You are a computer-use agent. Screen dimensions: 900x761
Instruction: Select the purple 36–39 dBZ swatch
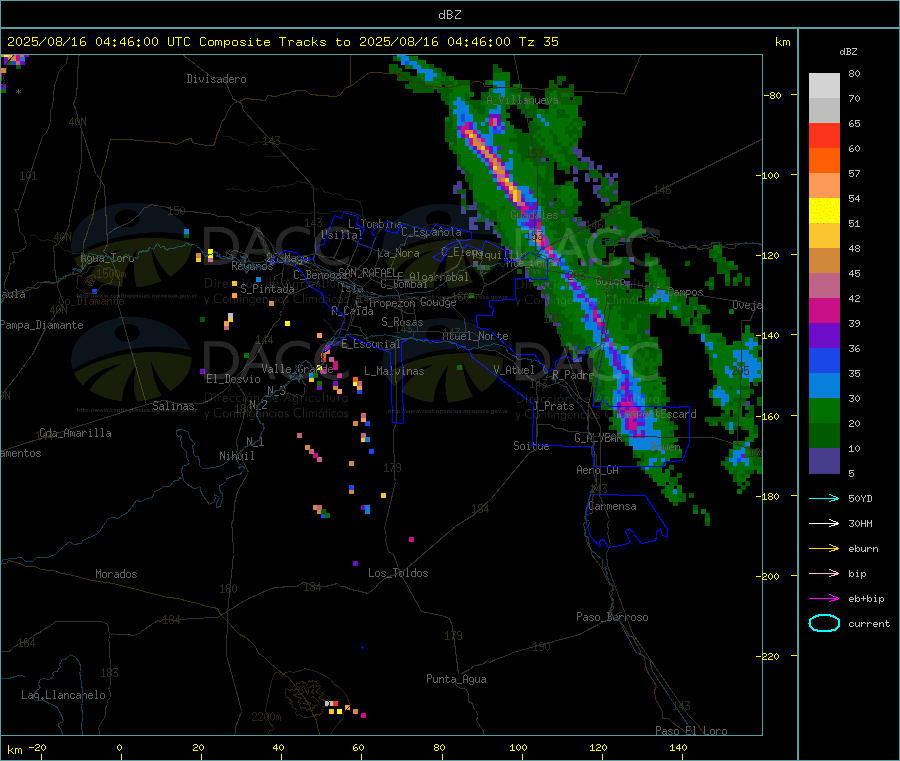click(824, 336)
